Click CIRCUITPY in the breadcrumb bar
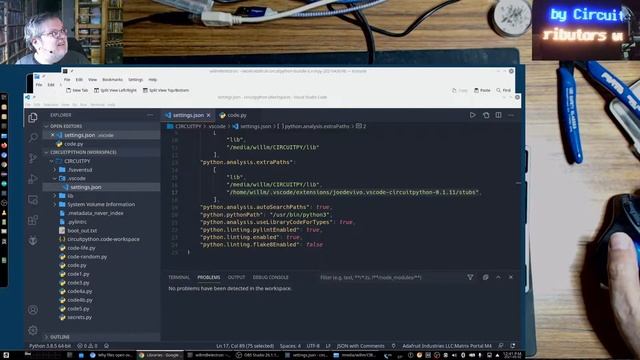This screenshot has height=360, width=640. click(188, 126)
